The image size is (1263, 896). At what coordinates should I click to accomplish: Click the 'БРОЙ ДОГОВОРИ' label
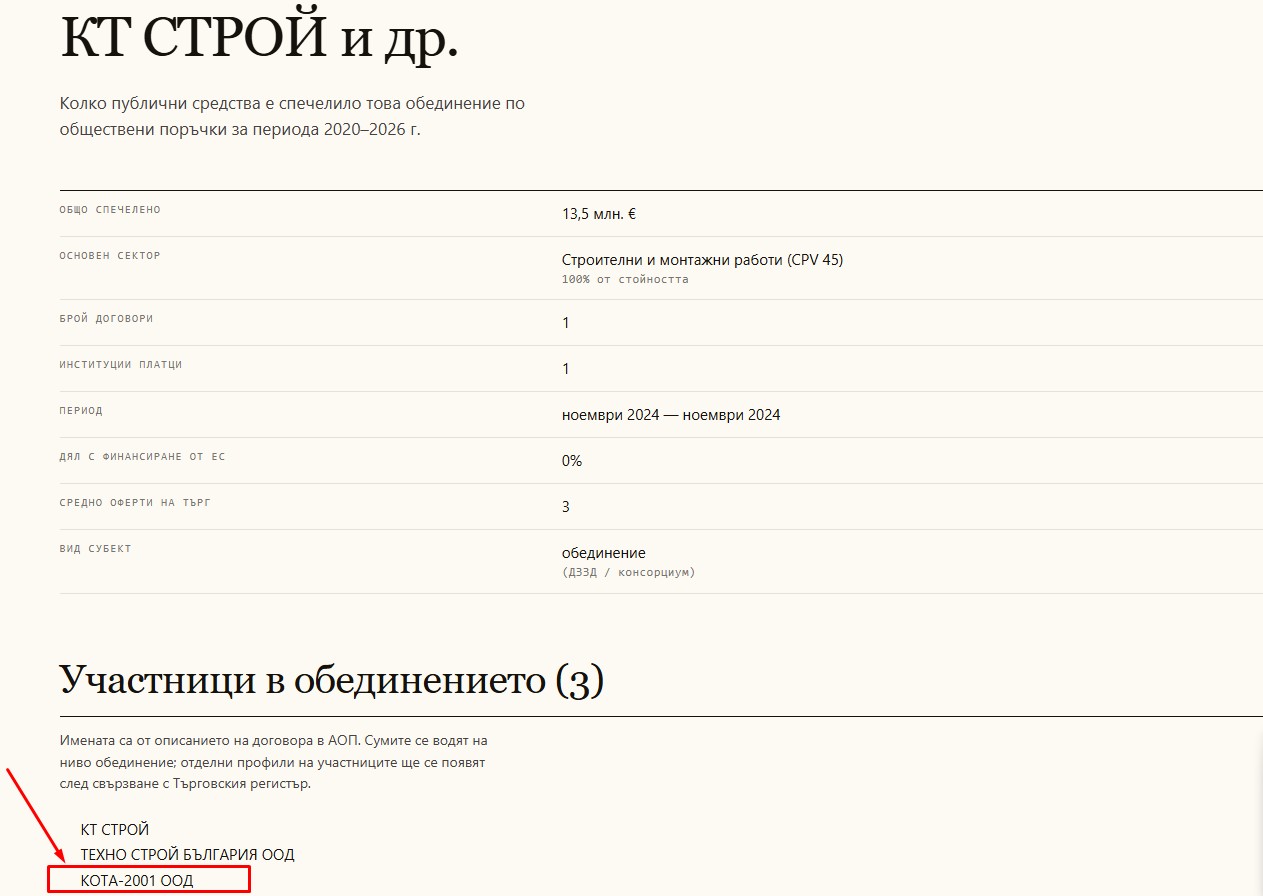[x=106, y=319]
